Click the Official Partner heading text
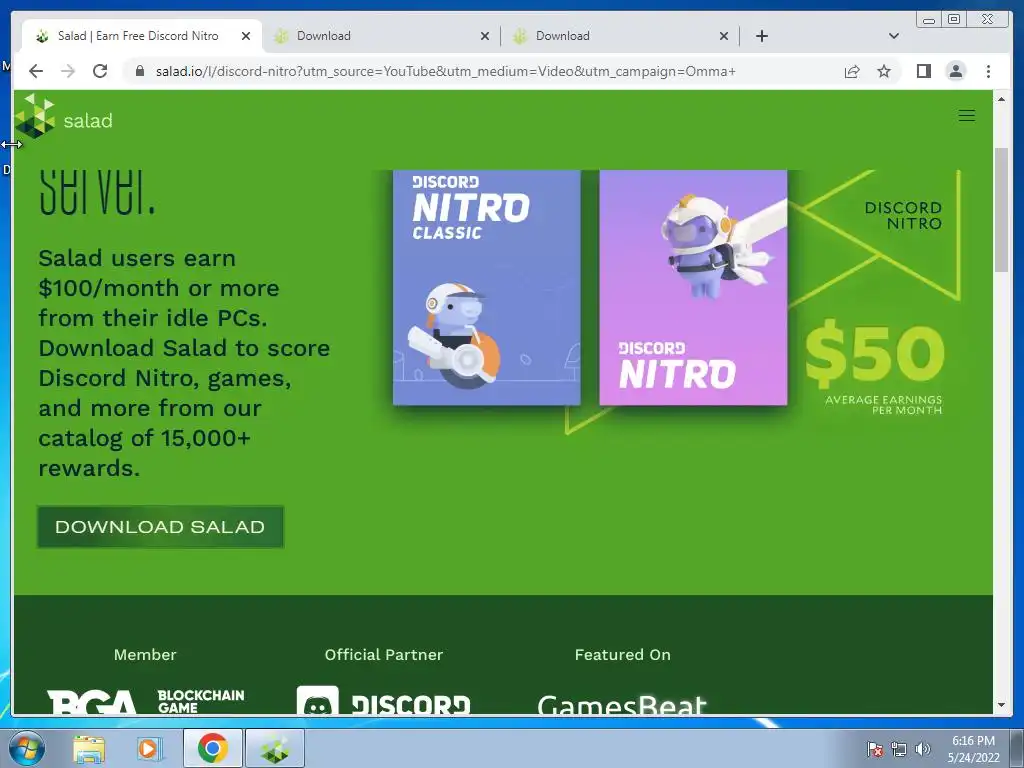This screenshot has width=1024, height=768. [384, 654]
